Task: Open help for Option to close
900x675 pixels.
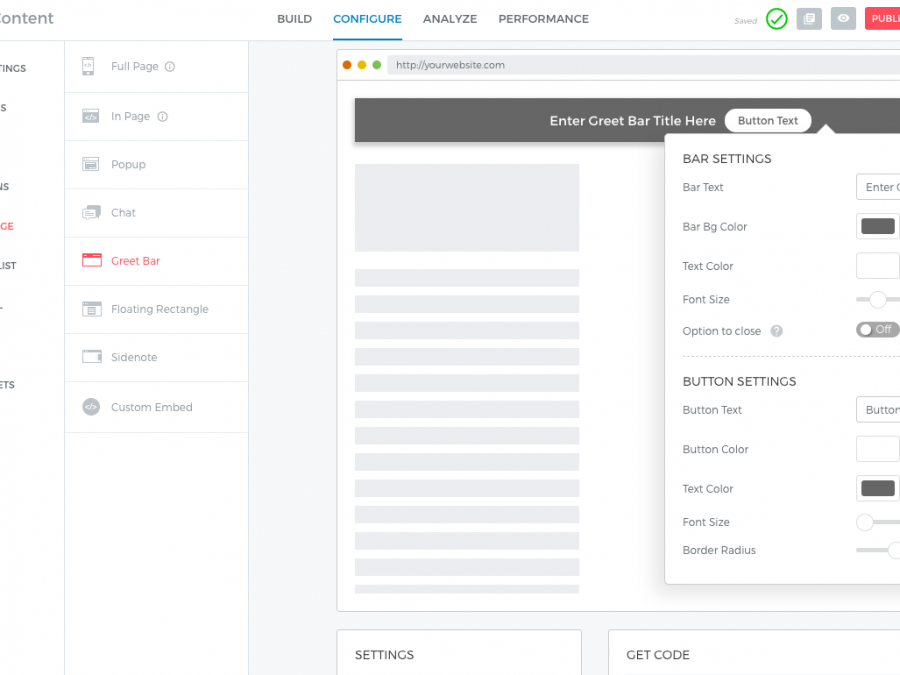Action: pyautogui.click(x=777, y=331)
